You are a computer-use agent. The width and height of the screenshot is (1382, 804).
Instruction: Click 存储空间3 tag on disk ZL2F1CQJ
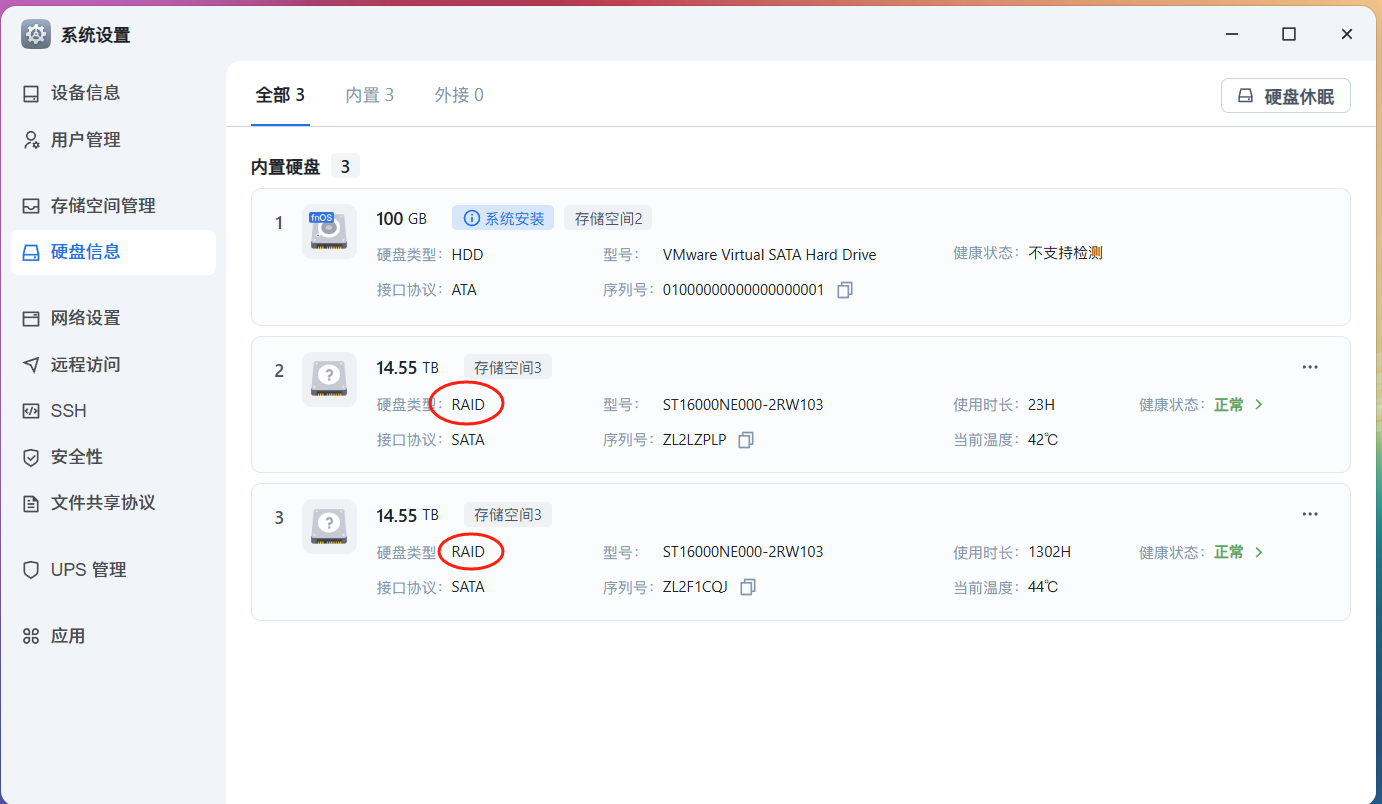508,515
